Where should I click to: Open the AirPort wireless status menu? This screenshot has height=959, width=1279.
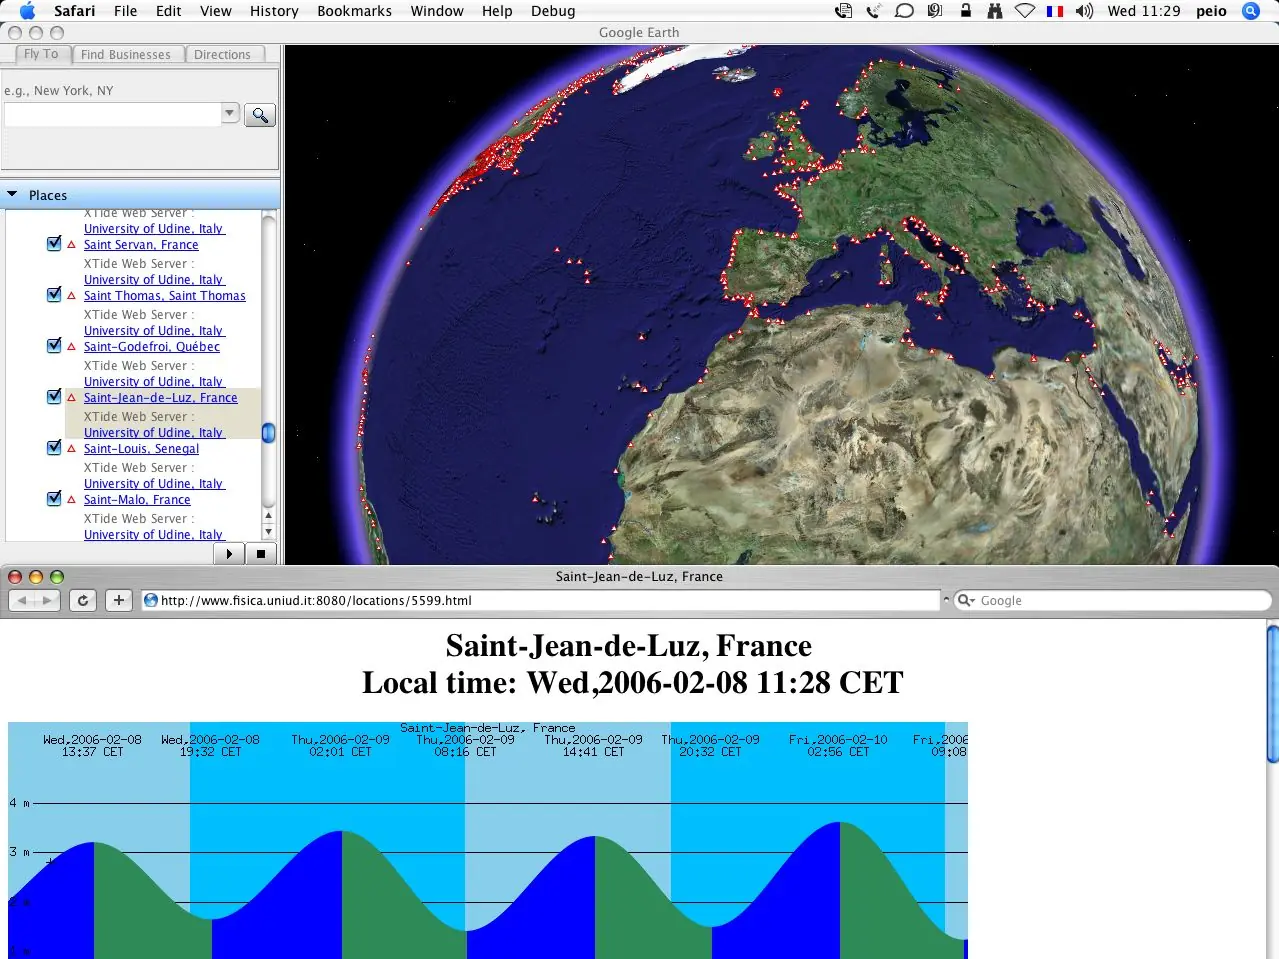coord(1025,11)
